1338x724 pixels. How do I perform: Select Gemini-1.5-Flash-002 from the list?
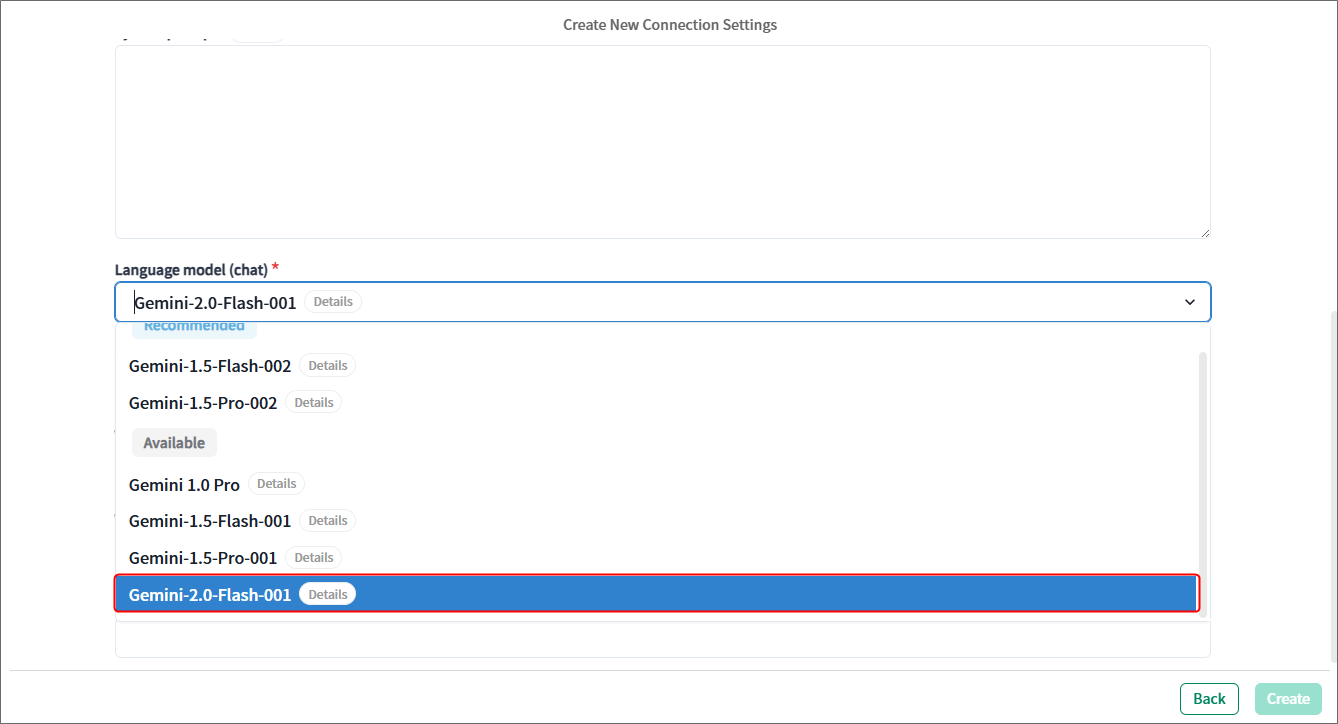[656, 366]
